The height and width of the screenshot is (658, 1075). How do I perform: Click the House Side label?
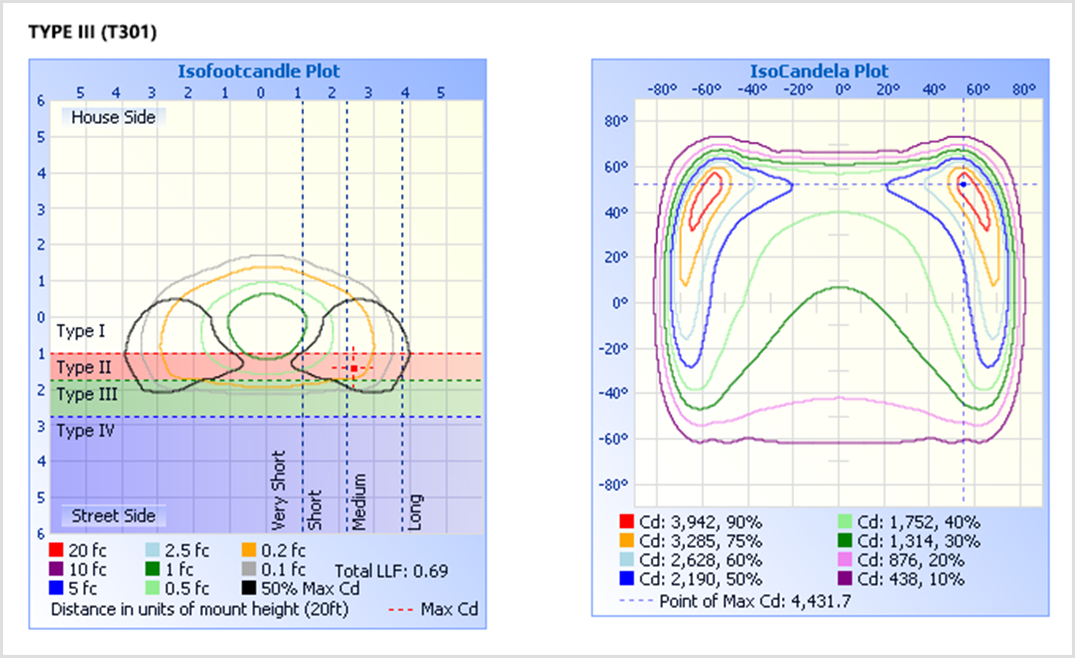113,117
